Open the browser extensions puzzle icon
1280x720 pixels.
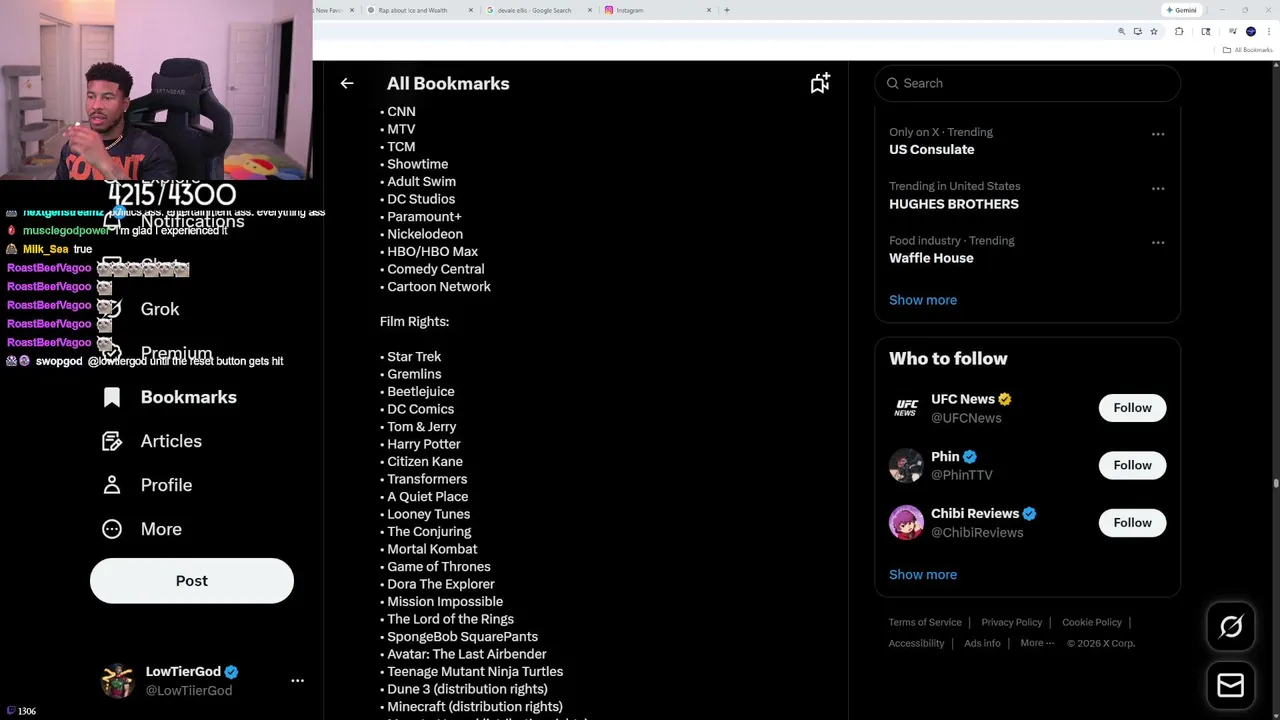coord(1179,32)
